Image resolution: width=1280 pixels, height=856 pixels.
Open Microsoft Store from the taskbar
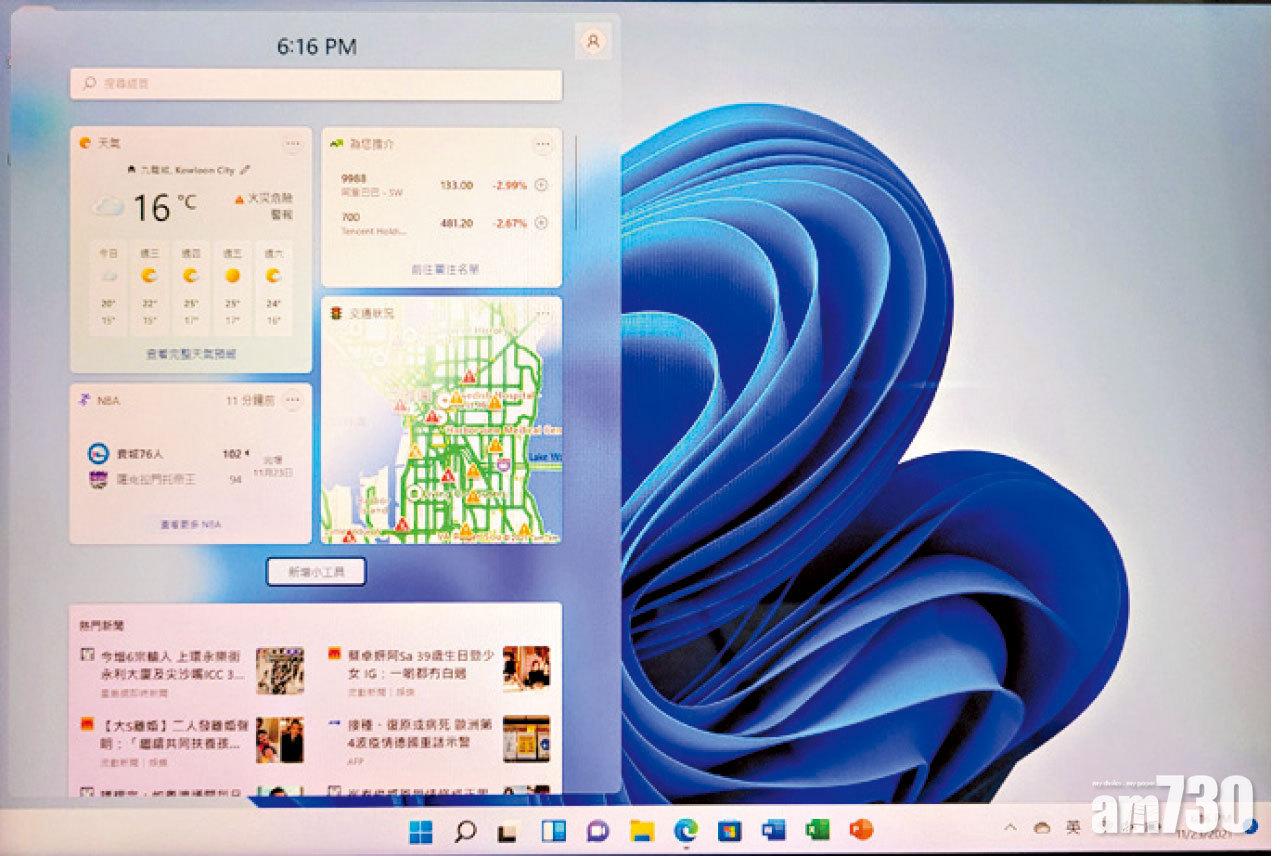[729, 830]
